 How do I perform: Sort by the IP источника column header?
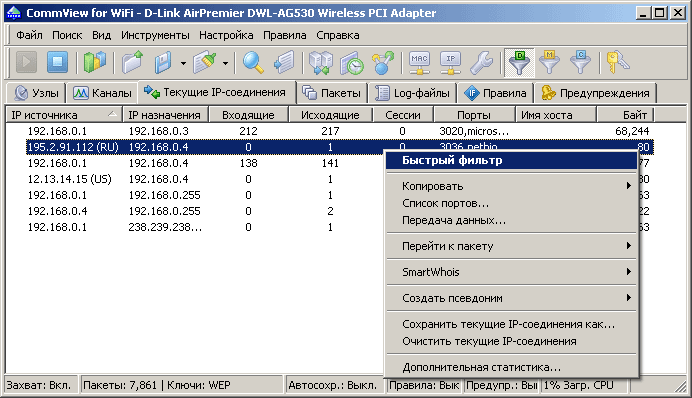click(x=64, y=115)
